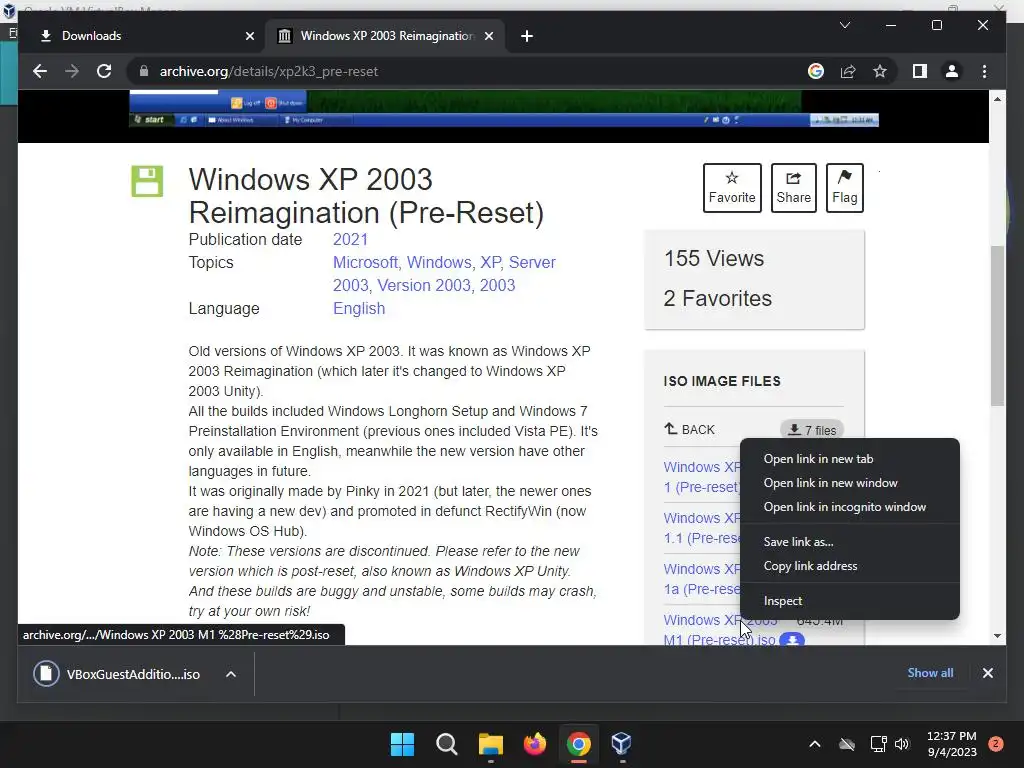Open VirtualBox from the taskbar
Screen dimensions: 1024x768
point(621,744)
